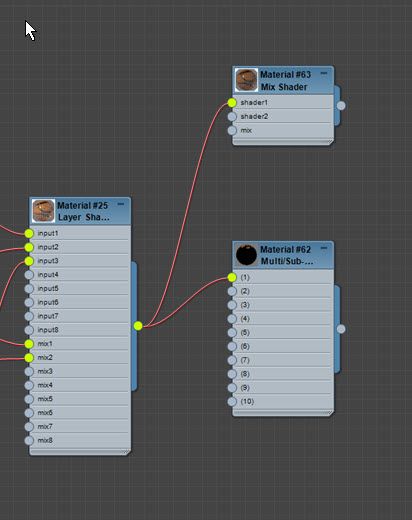Viewport: 412px width, 520px height.
Task: Click the Material #63 preview thumbnail
Action: coord(246,80)
